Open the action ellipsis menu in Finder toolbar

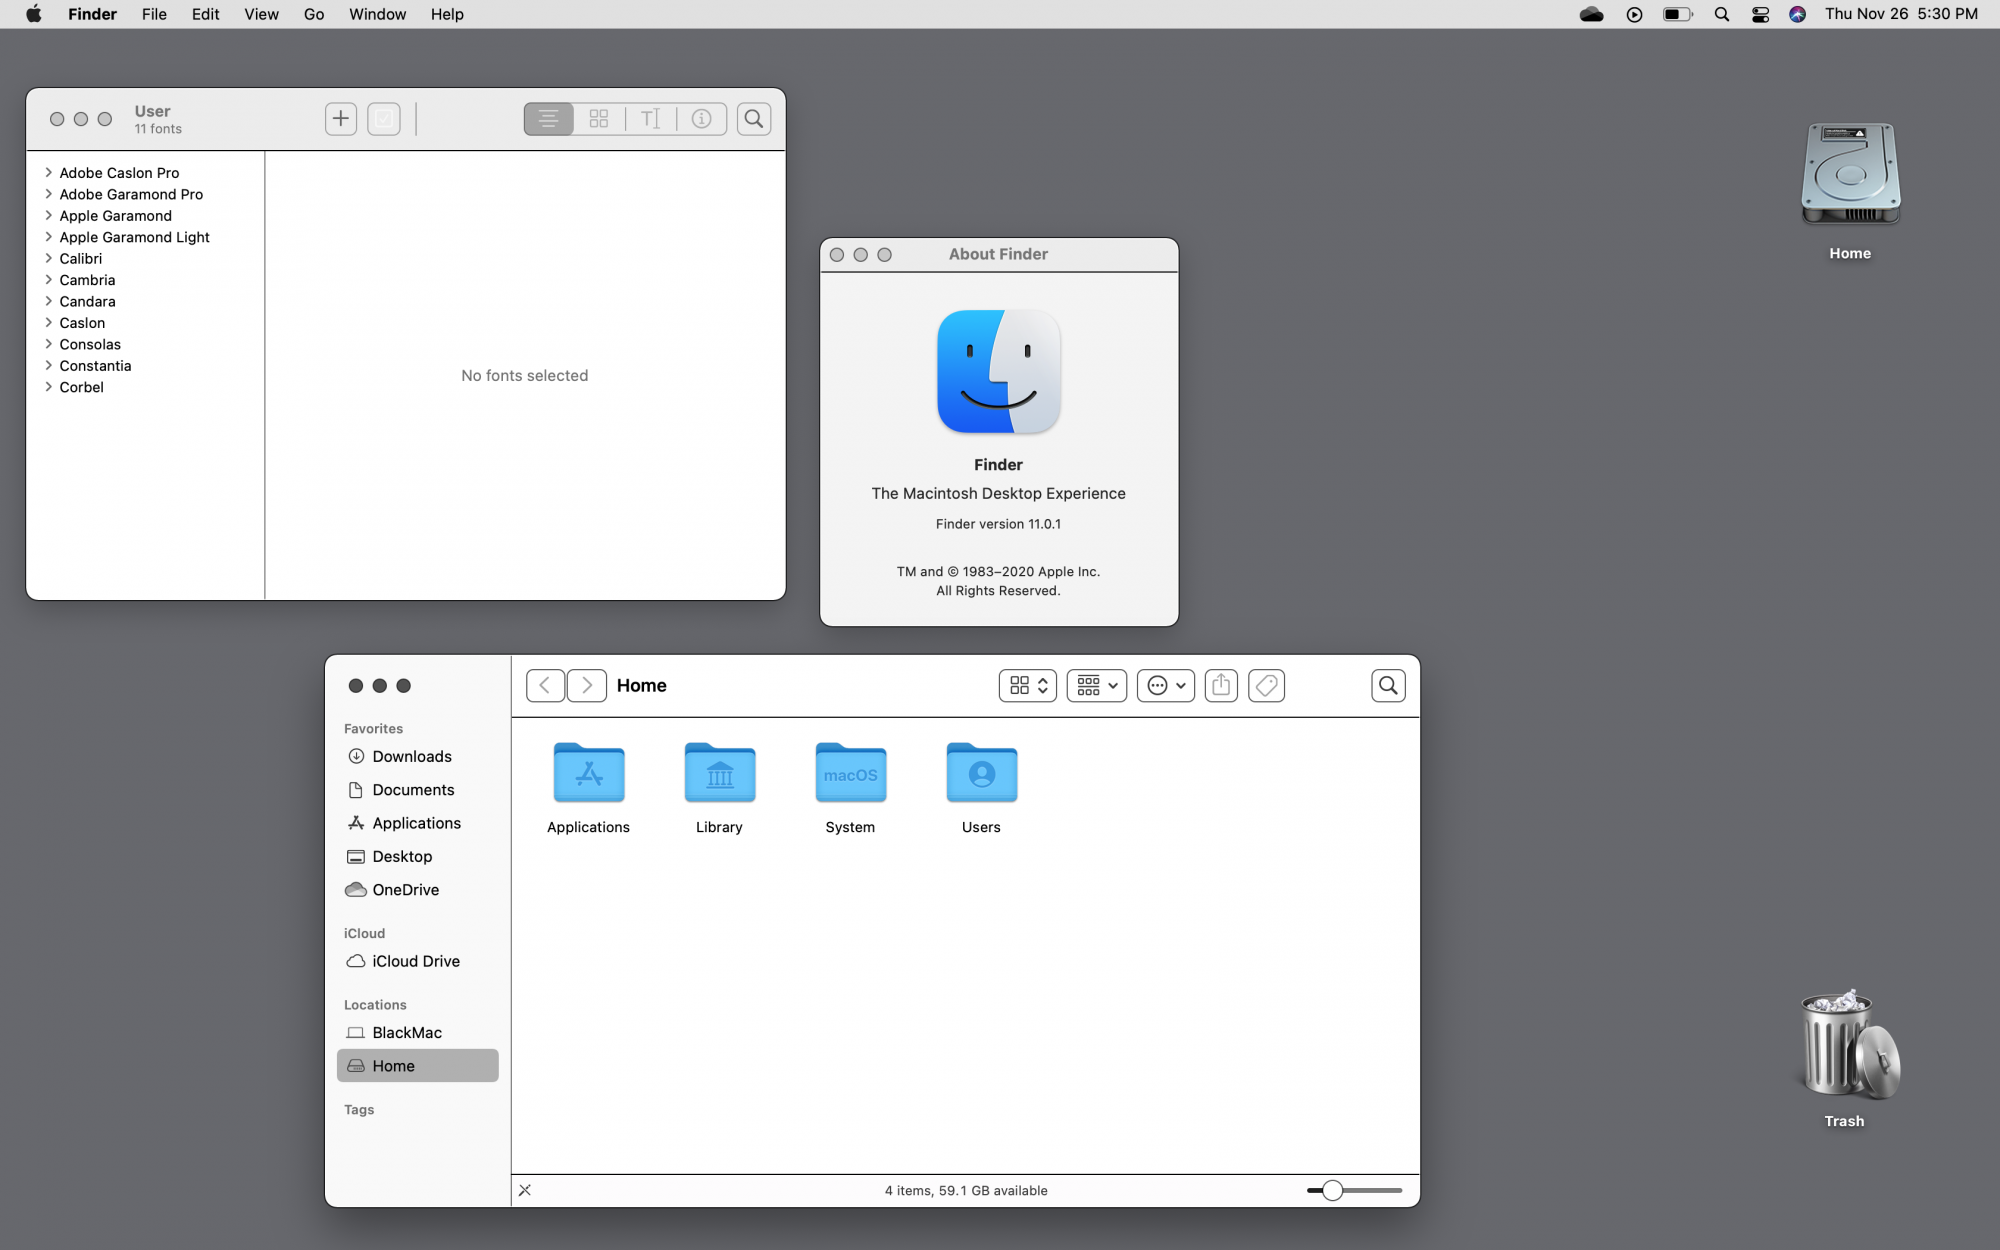(x=1166, y=685)
